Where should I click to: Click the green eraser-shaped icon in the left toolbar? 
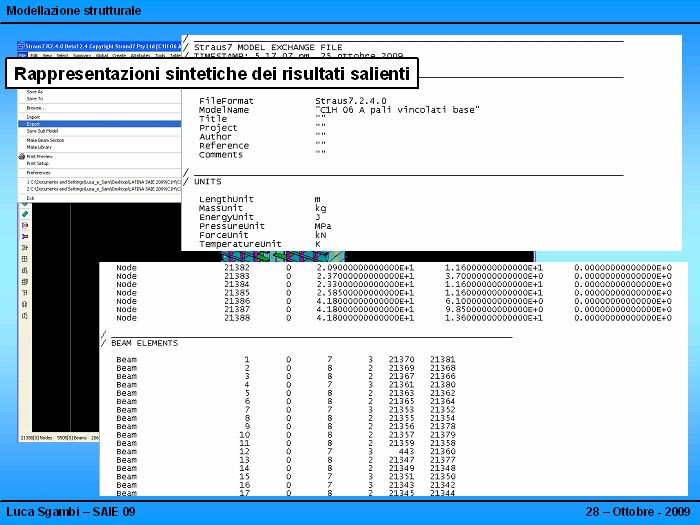(24, 215)
